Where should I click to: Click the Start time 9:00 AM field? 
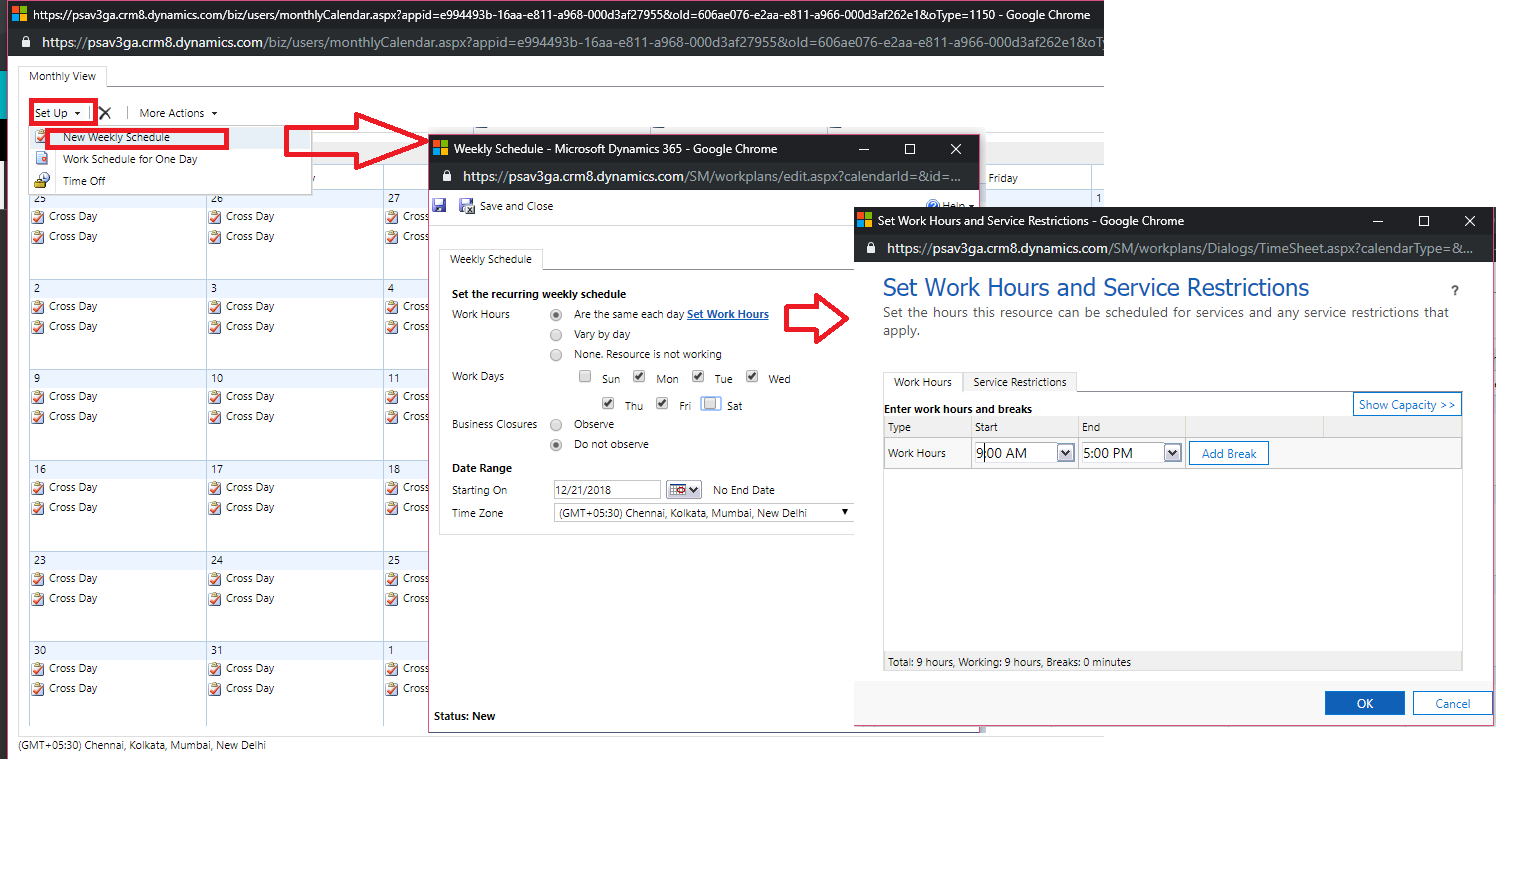pos(1015,453)
